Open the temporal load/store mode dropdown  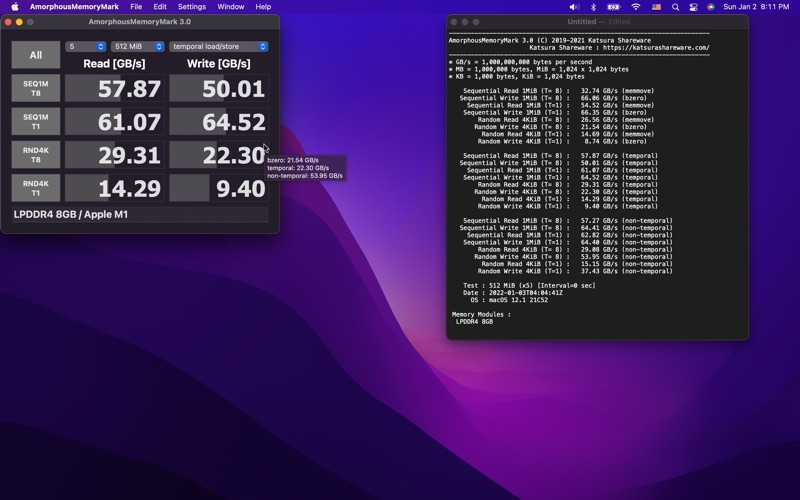(x=218, y=46)
